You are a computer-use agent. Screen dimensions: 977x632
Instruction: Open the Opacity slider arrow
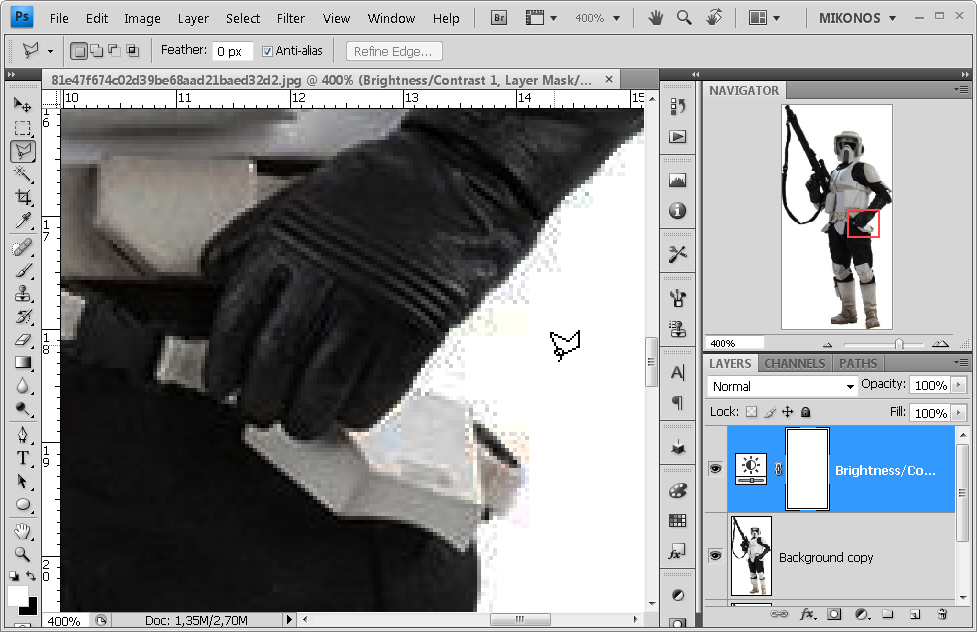pyautogui.click(x=958, y=385)
